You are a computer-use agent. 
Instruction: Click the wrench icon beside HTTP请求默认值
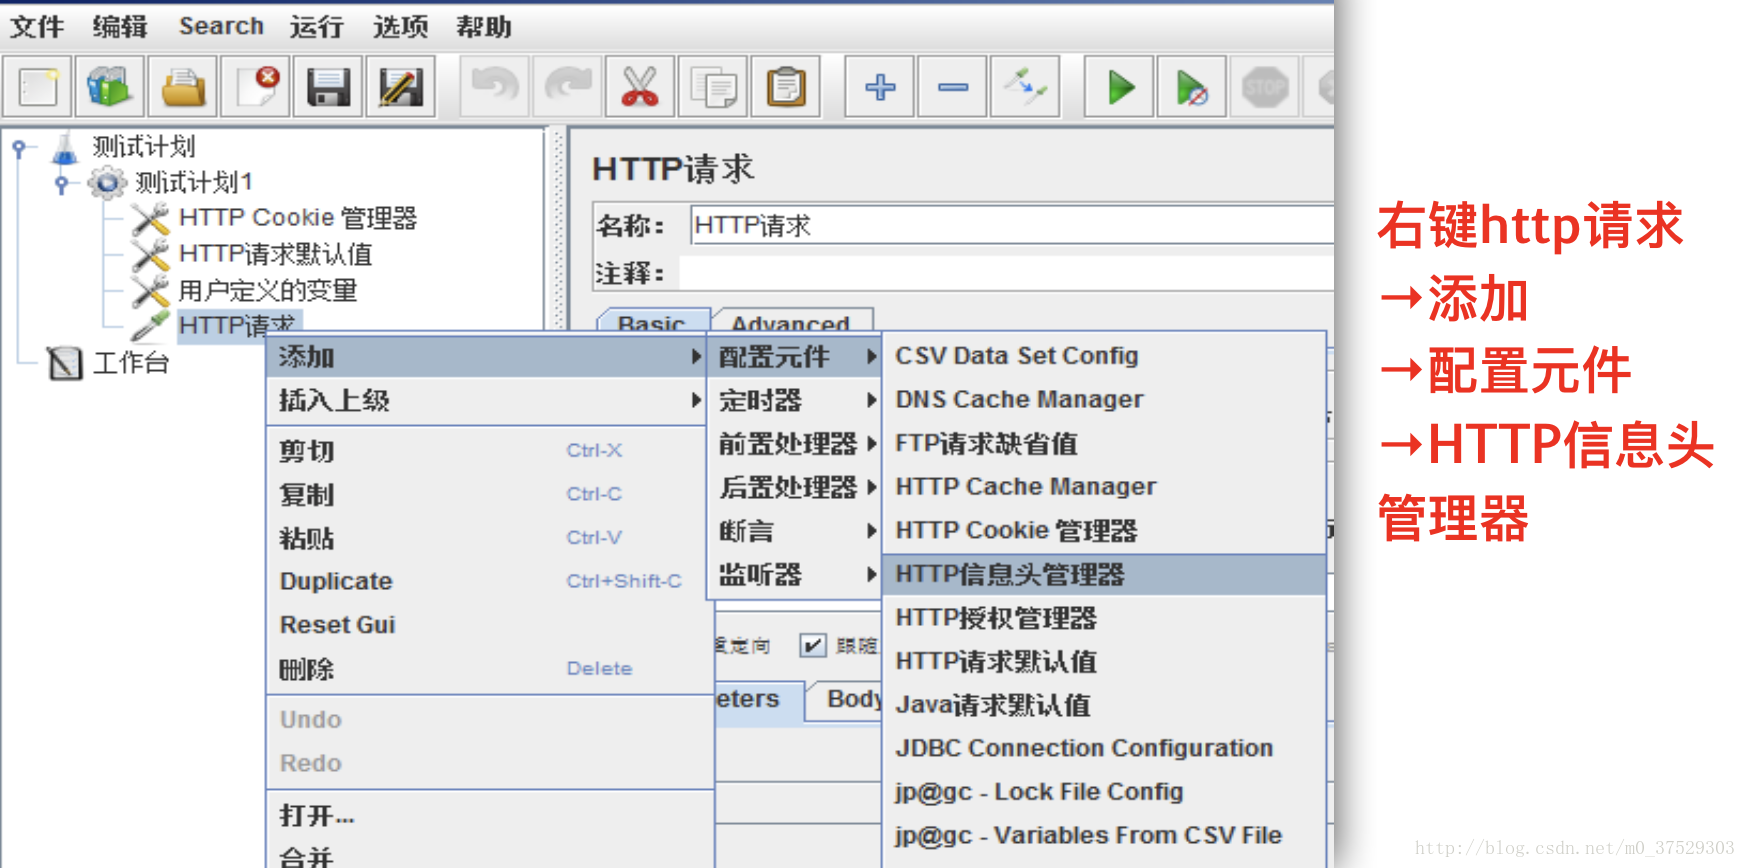[x=150, y=255]
